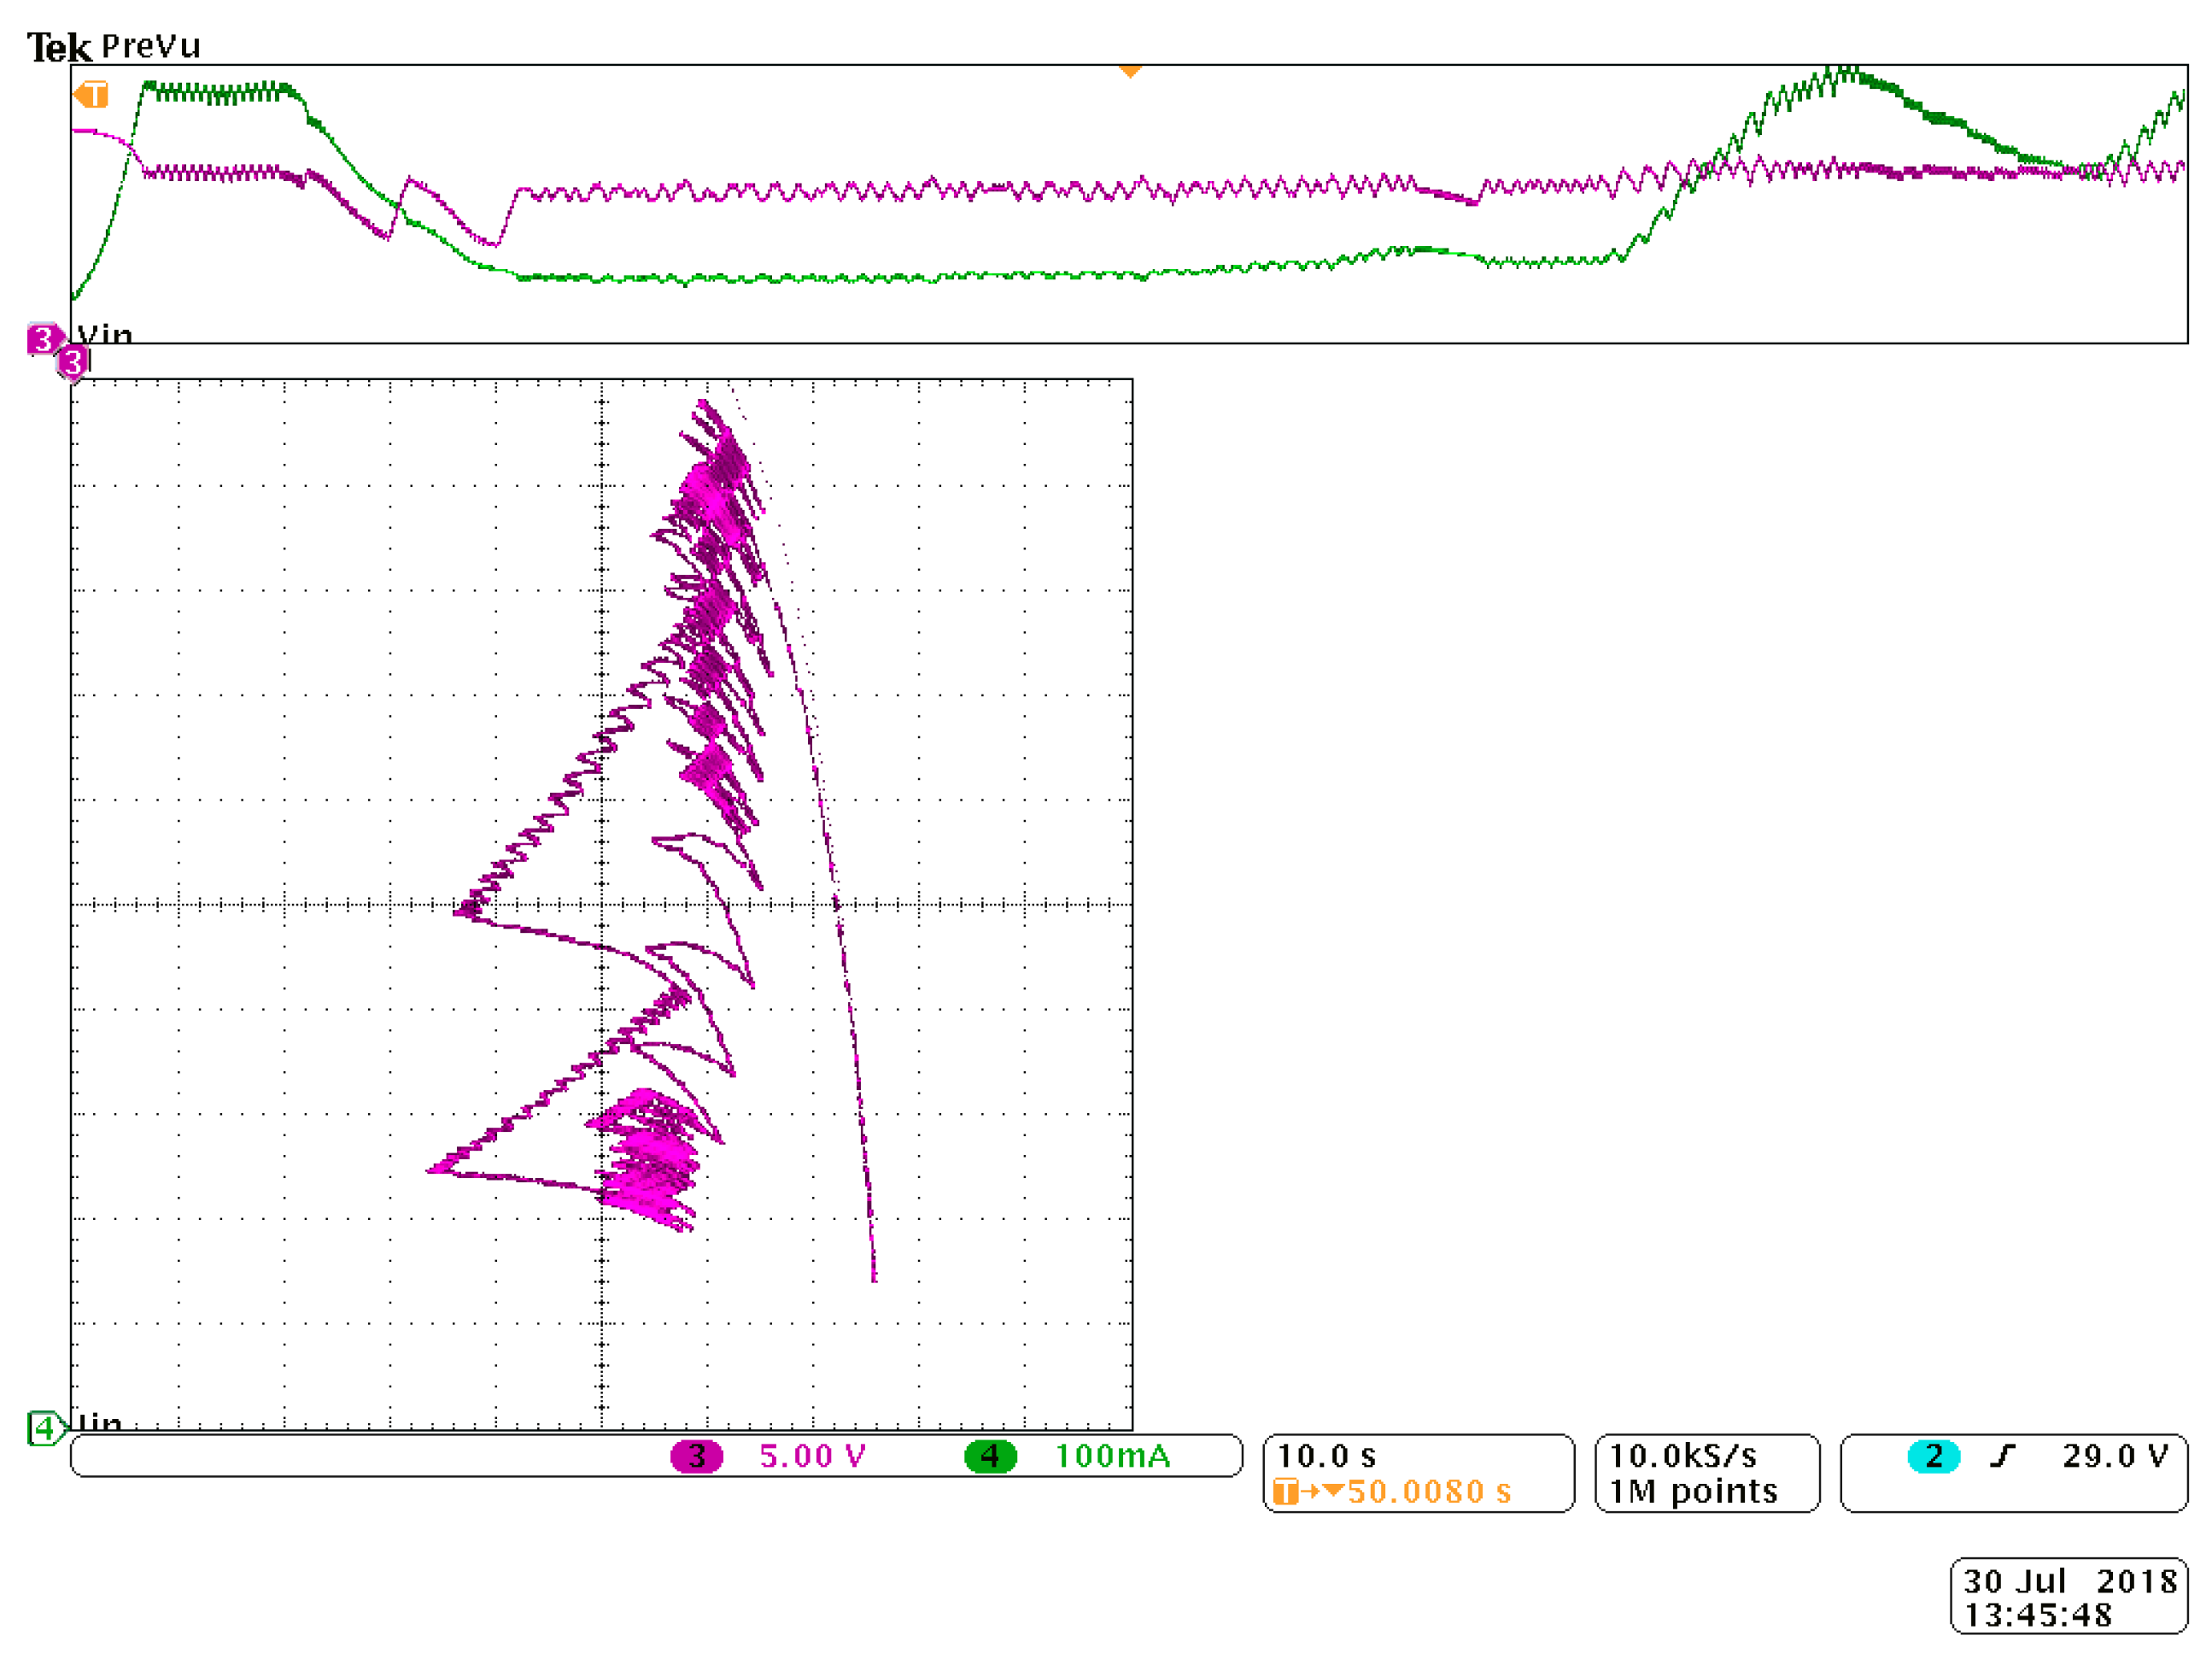Image resolution: width=2212 pixels, height=1659 pixels.
Task: Click the PreVu acquisition status label
Action: (x=151, y=47)
